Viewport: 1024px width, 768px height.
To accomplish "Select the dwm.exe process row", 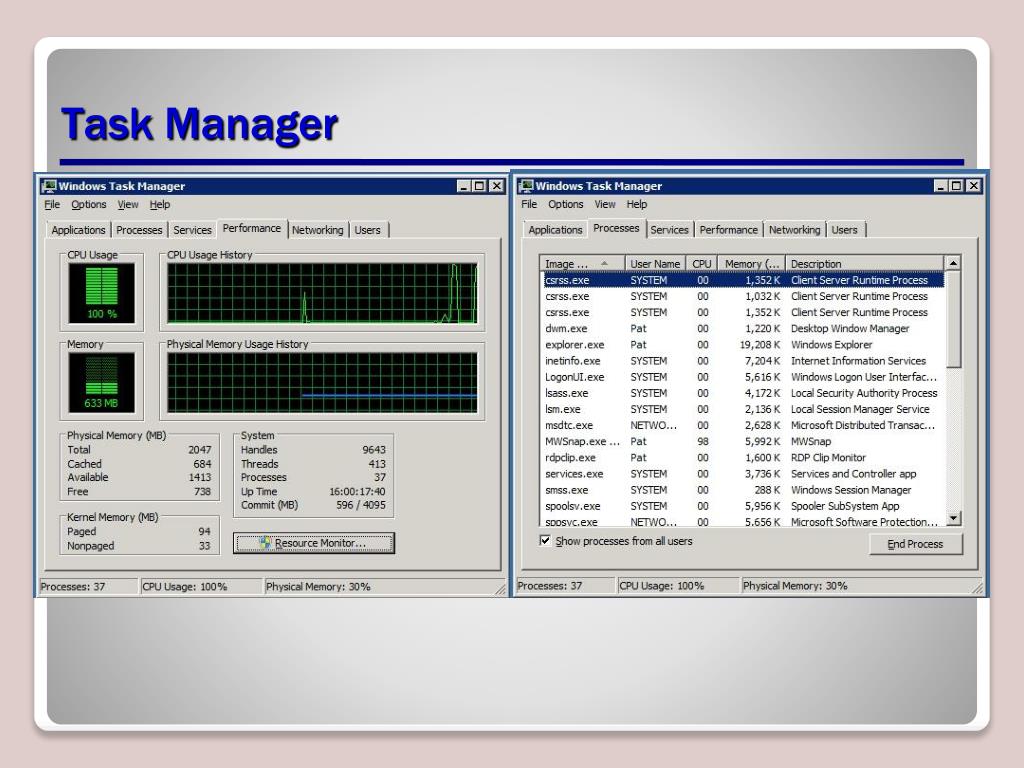I will point(743,328).
